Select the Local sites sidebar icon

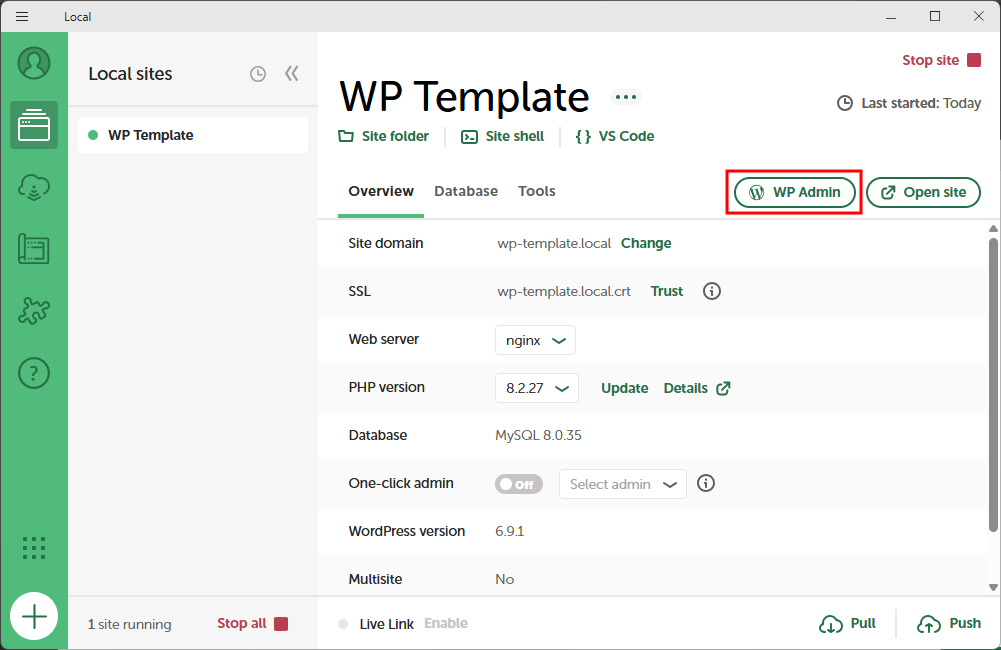coord(34,125)
